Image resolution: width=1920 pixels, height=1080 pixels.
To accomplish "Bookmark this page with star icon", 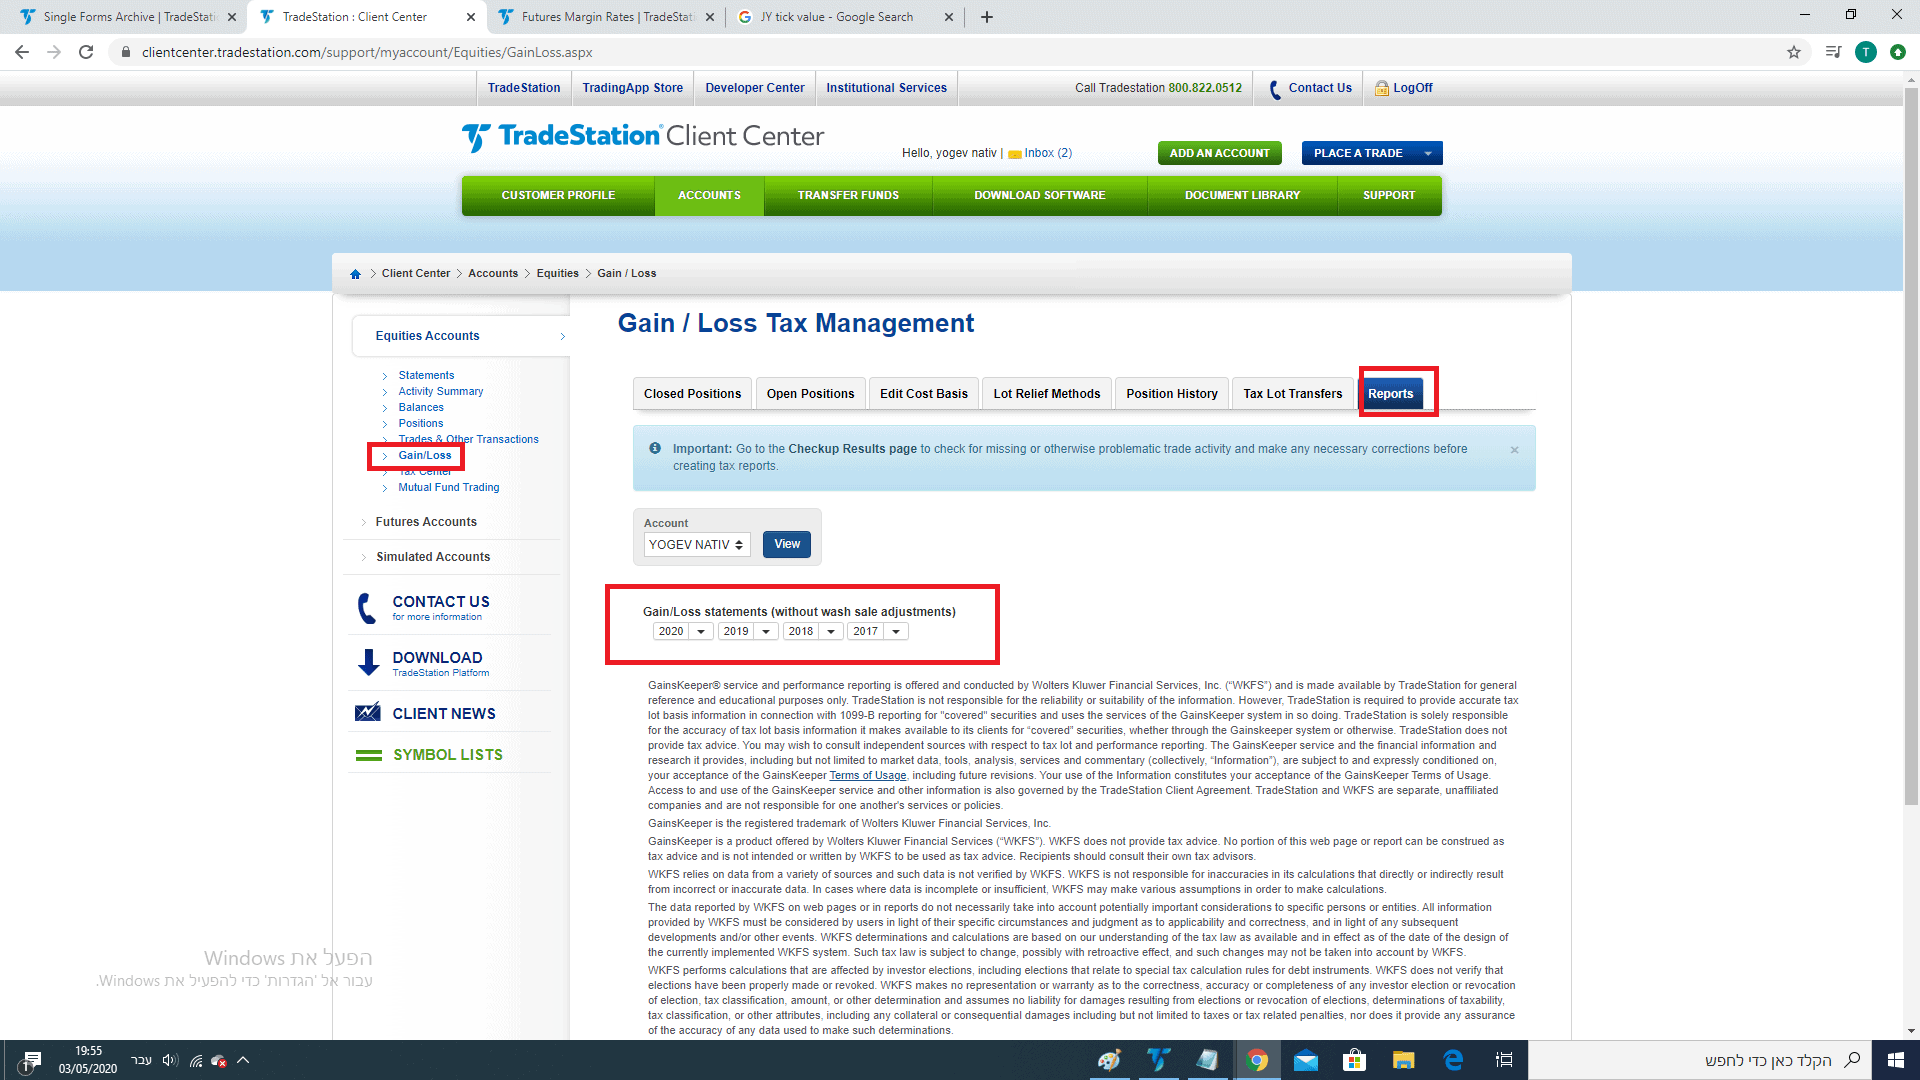I will (x=1793, y=52).
